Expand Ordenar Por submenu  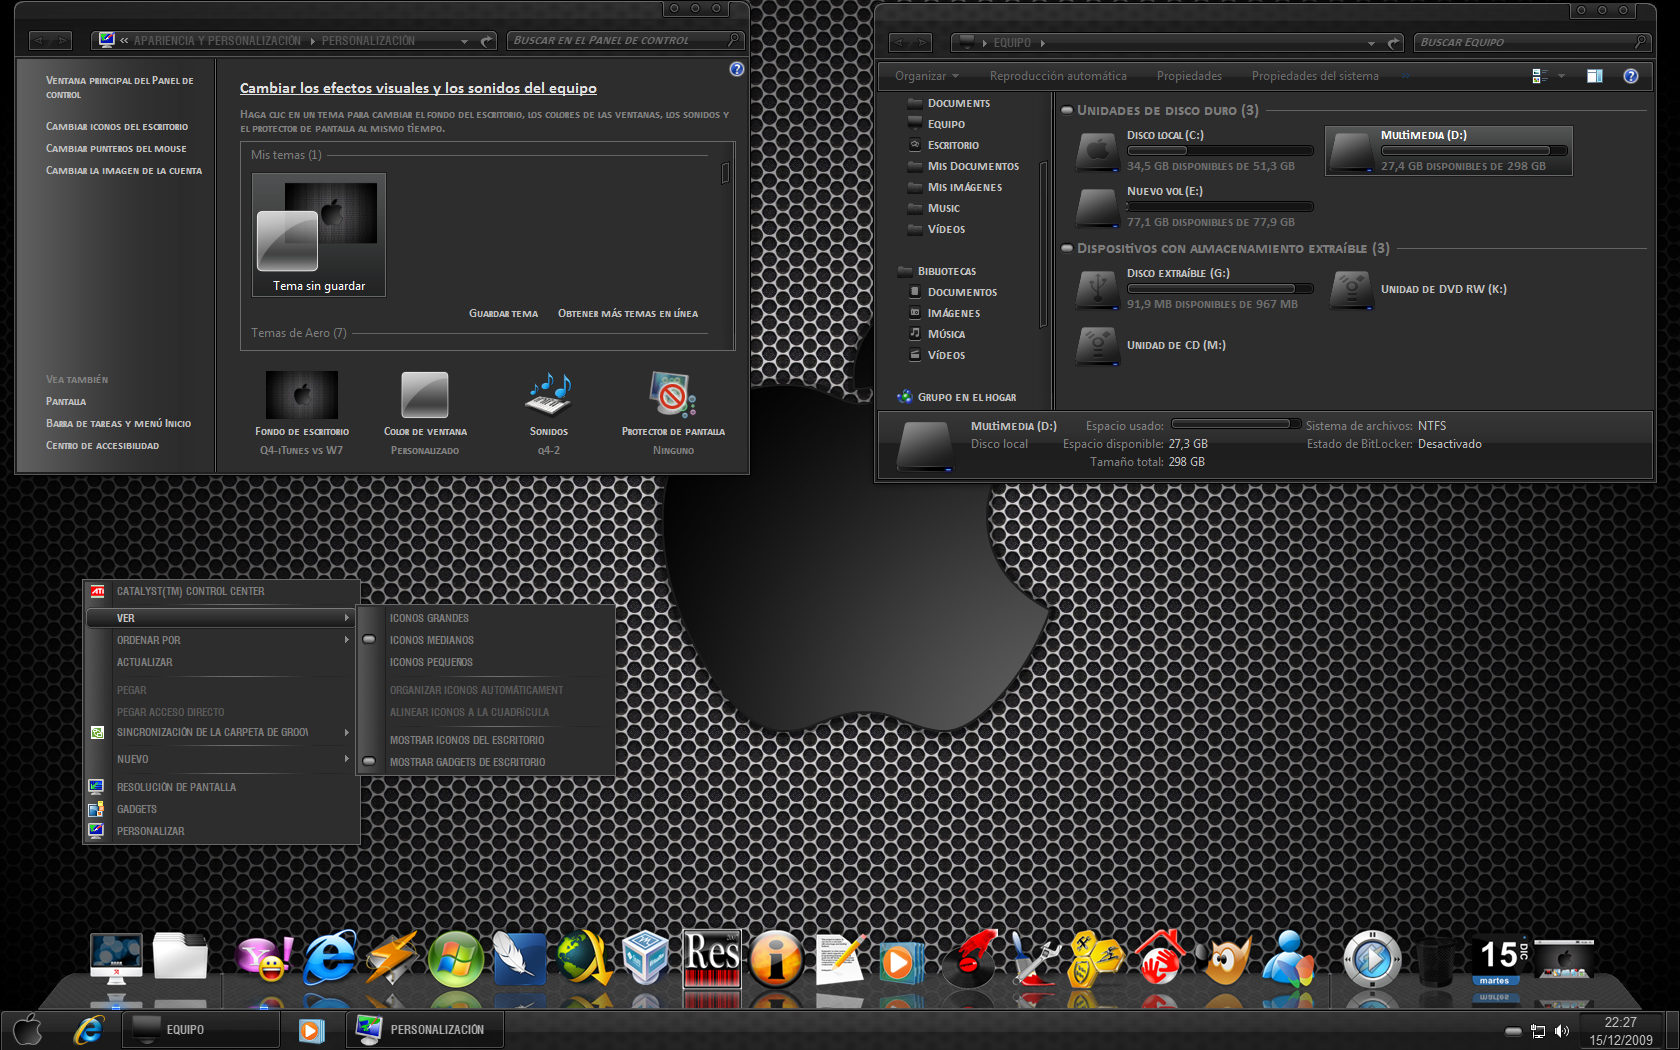click(x=221, y=640)
